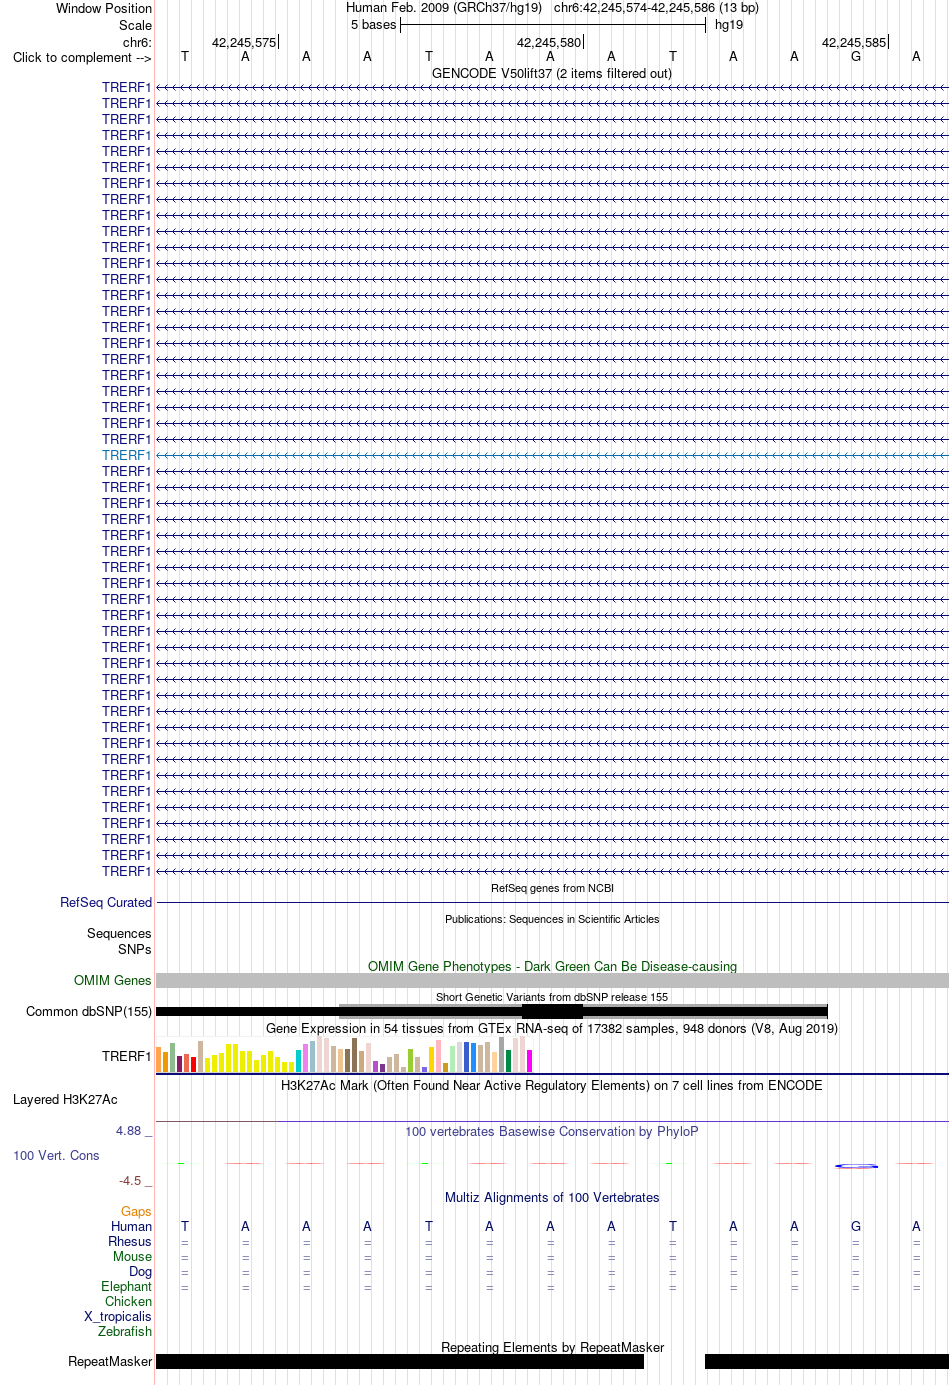Click the RepeatMasker track label

(x=110, y=1361)
